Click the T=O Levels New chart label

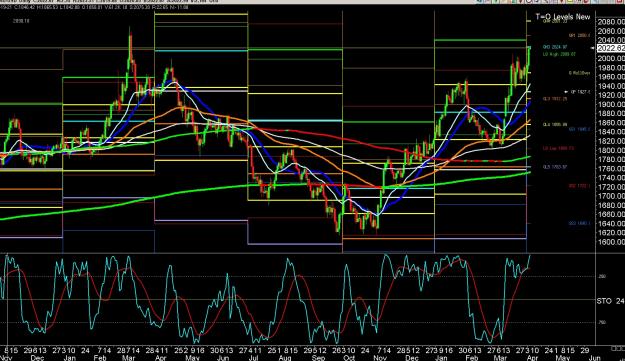[562, 17]
